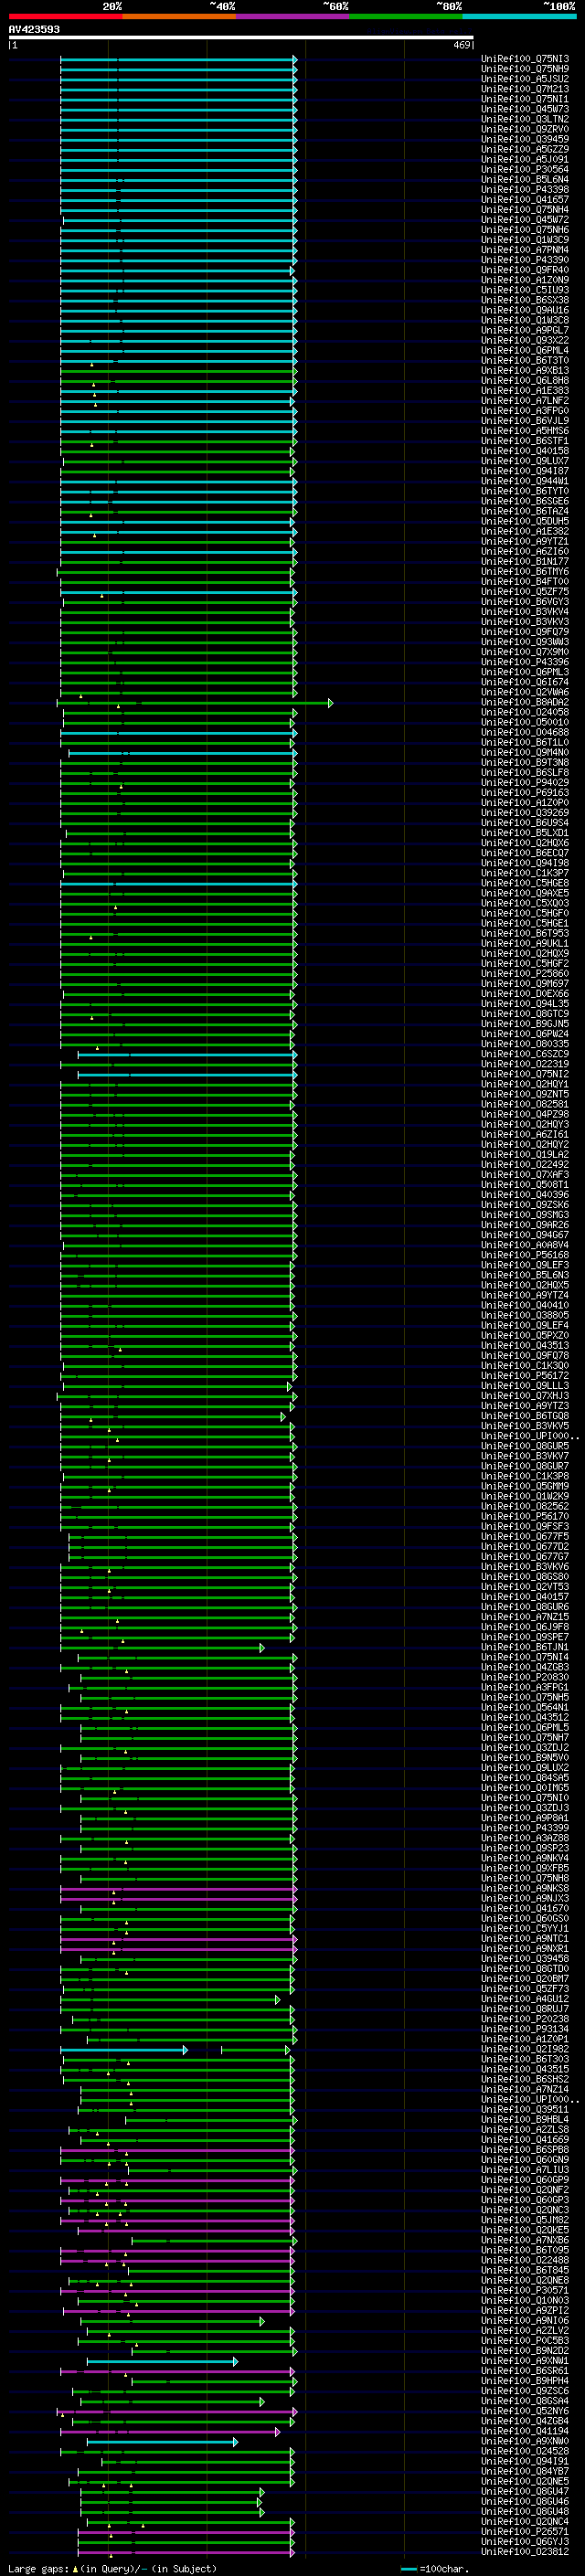Select UniRef100_Q41657 label

coord(525,199)
